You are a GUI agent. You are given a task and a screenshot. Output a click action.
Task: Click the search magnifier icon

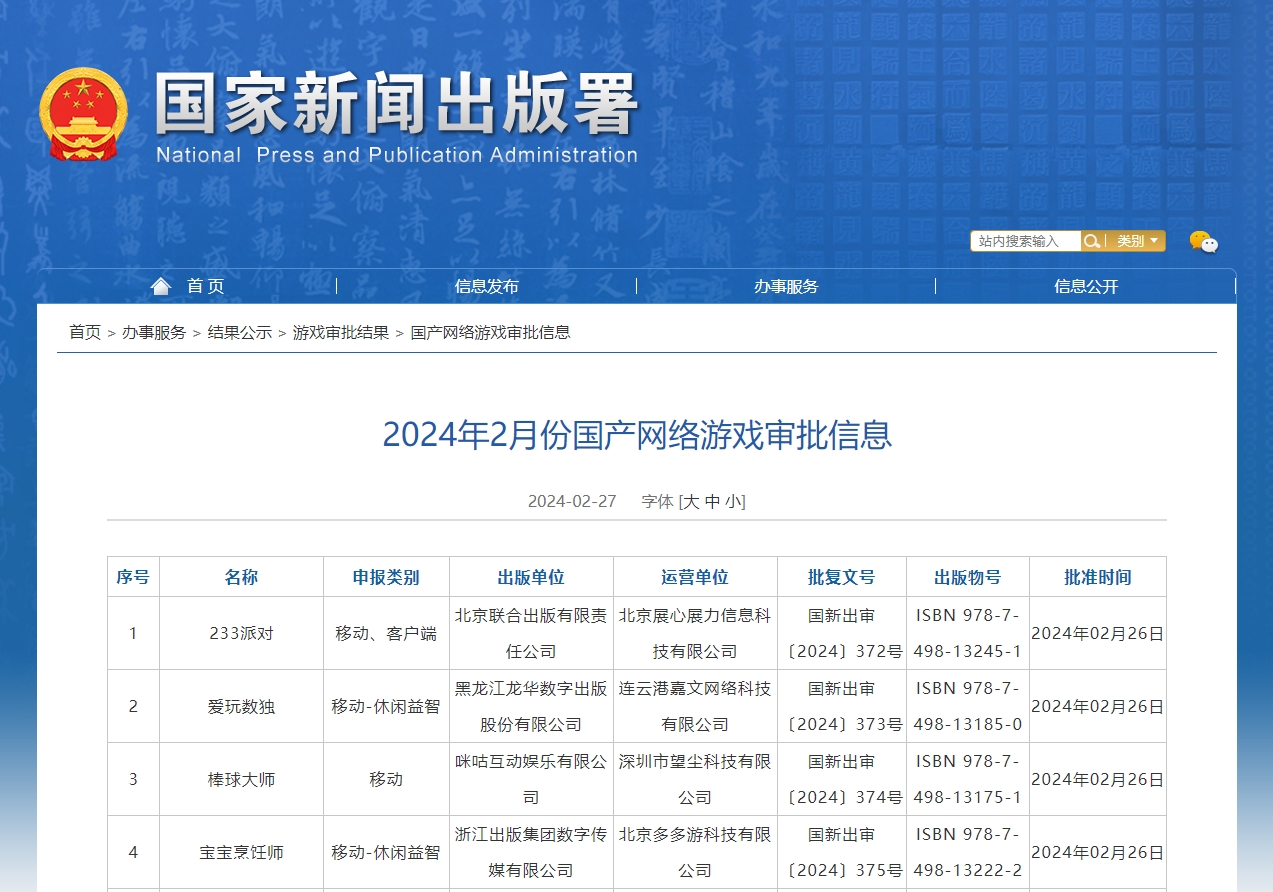1092,241
